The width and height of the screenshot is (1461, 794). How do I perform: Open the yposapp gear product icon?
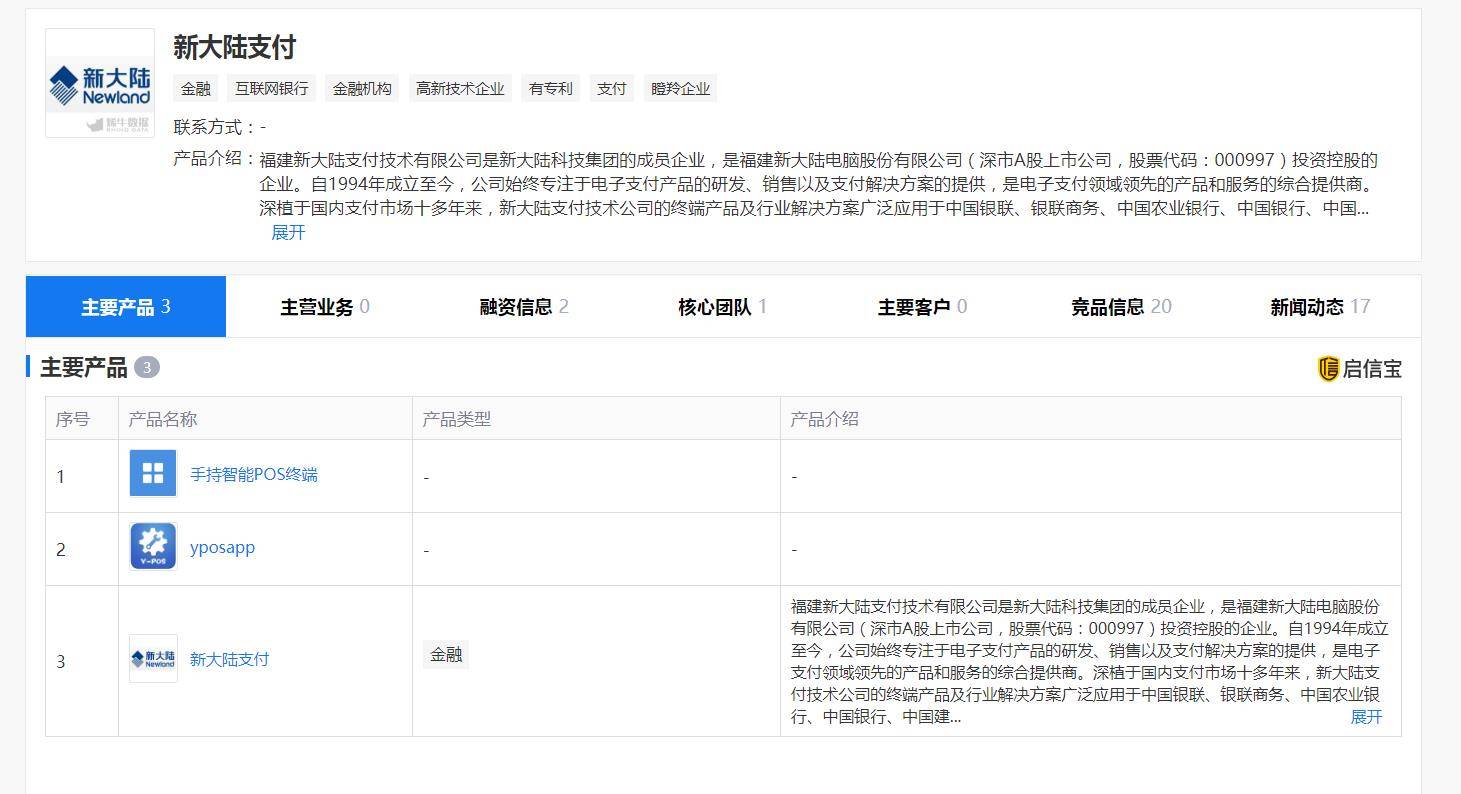pyautogui.click(x=153, y=547)
